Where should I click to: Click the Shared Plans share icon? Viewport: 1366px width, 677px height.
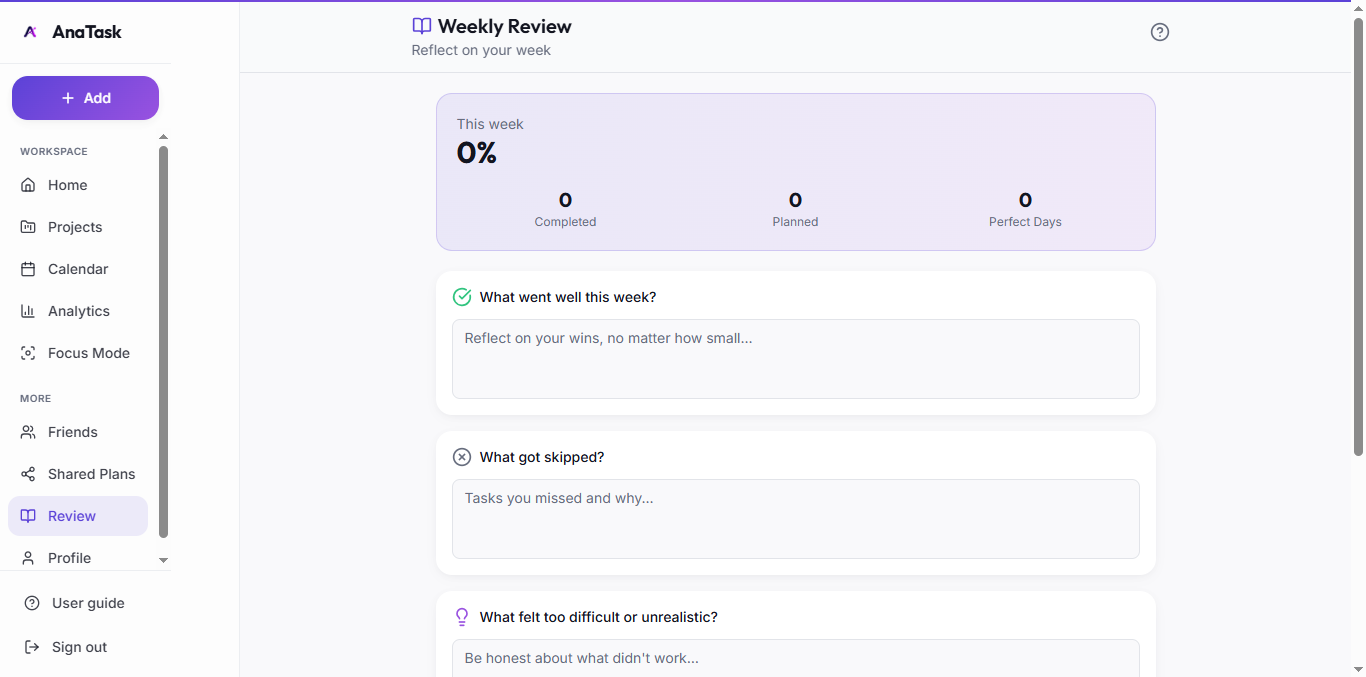tap(28, 474)
